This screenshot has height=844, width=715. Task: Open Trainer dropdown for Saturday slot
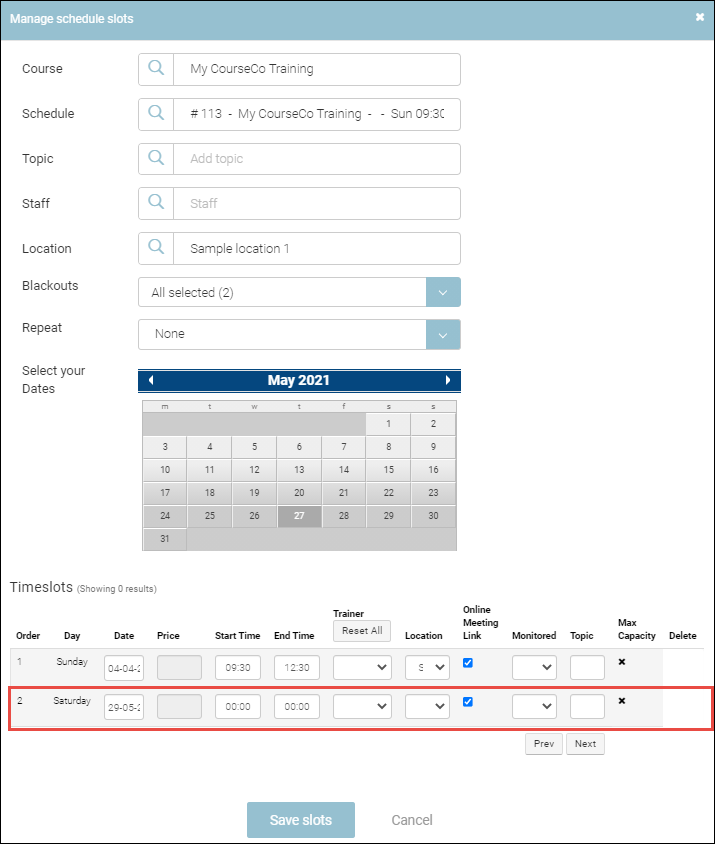tap(362, 706)
